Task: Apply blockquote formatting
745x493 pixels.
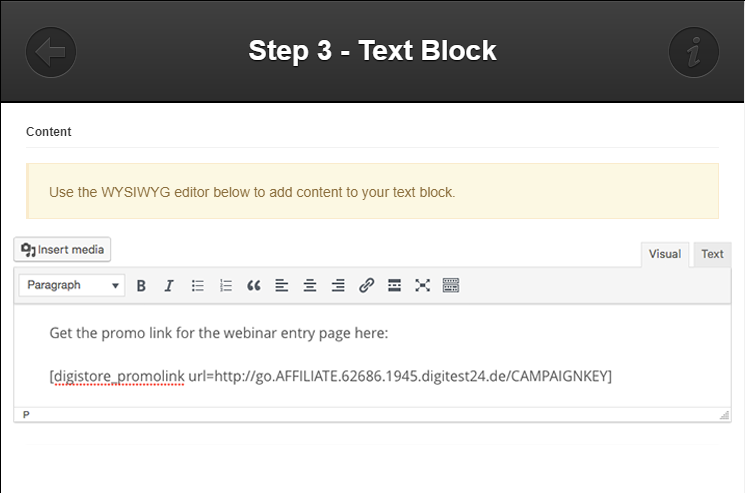Action: coord(254,286)
